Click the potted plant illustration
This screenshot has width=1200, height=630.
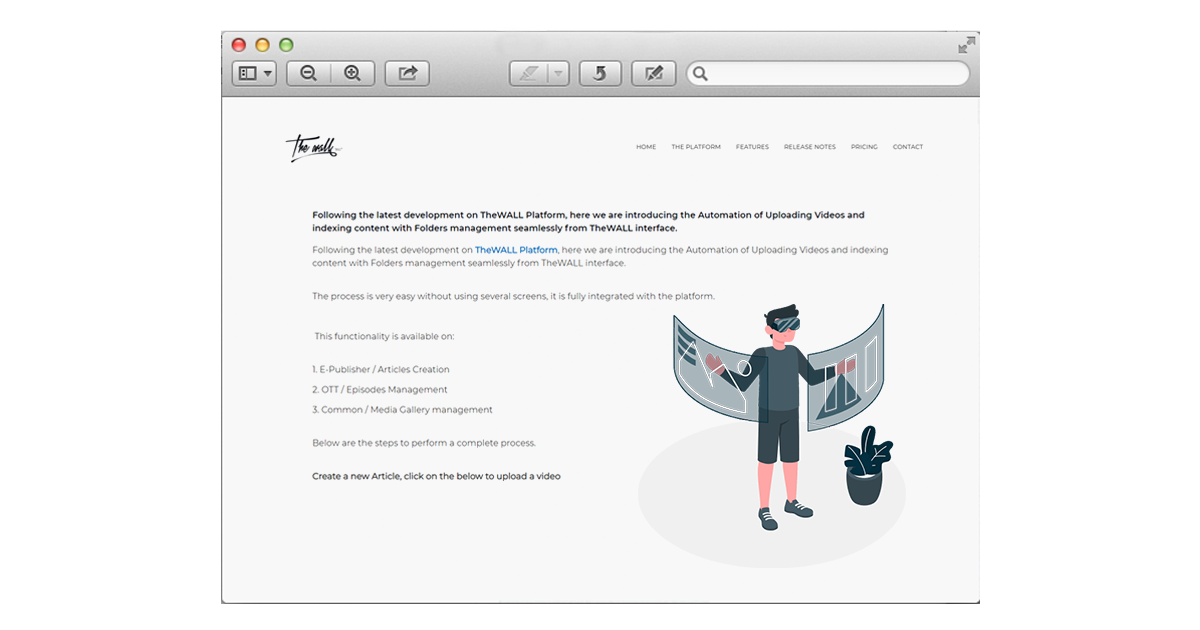[x=866, y=465]
